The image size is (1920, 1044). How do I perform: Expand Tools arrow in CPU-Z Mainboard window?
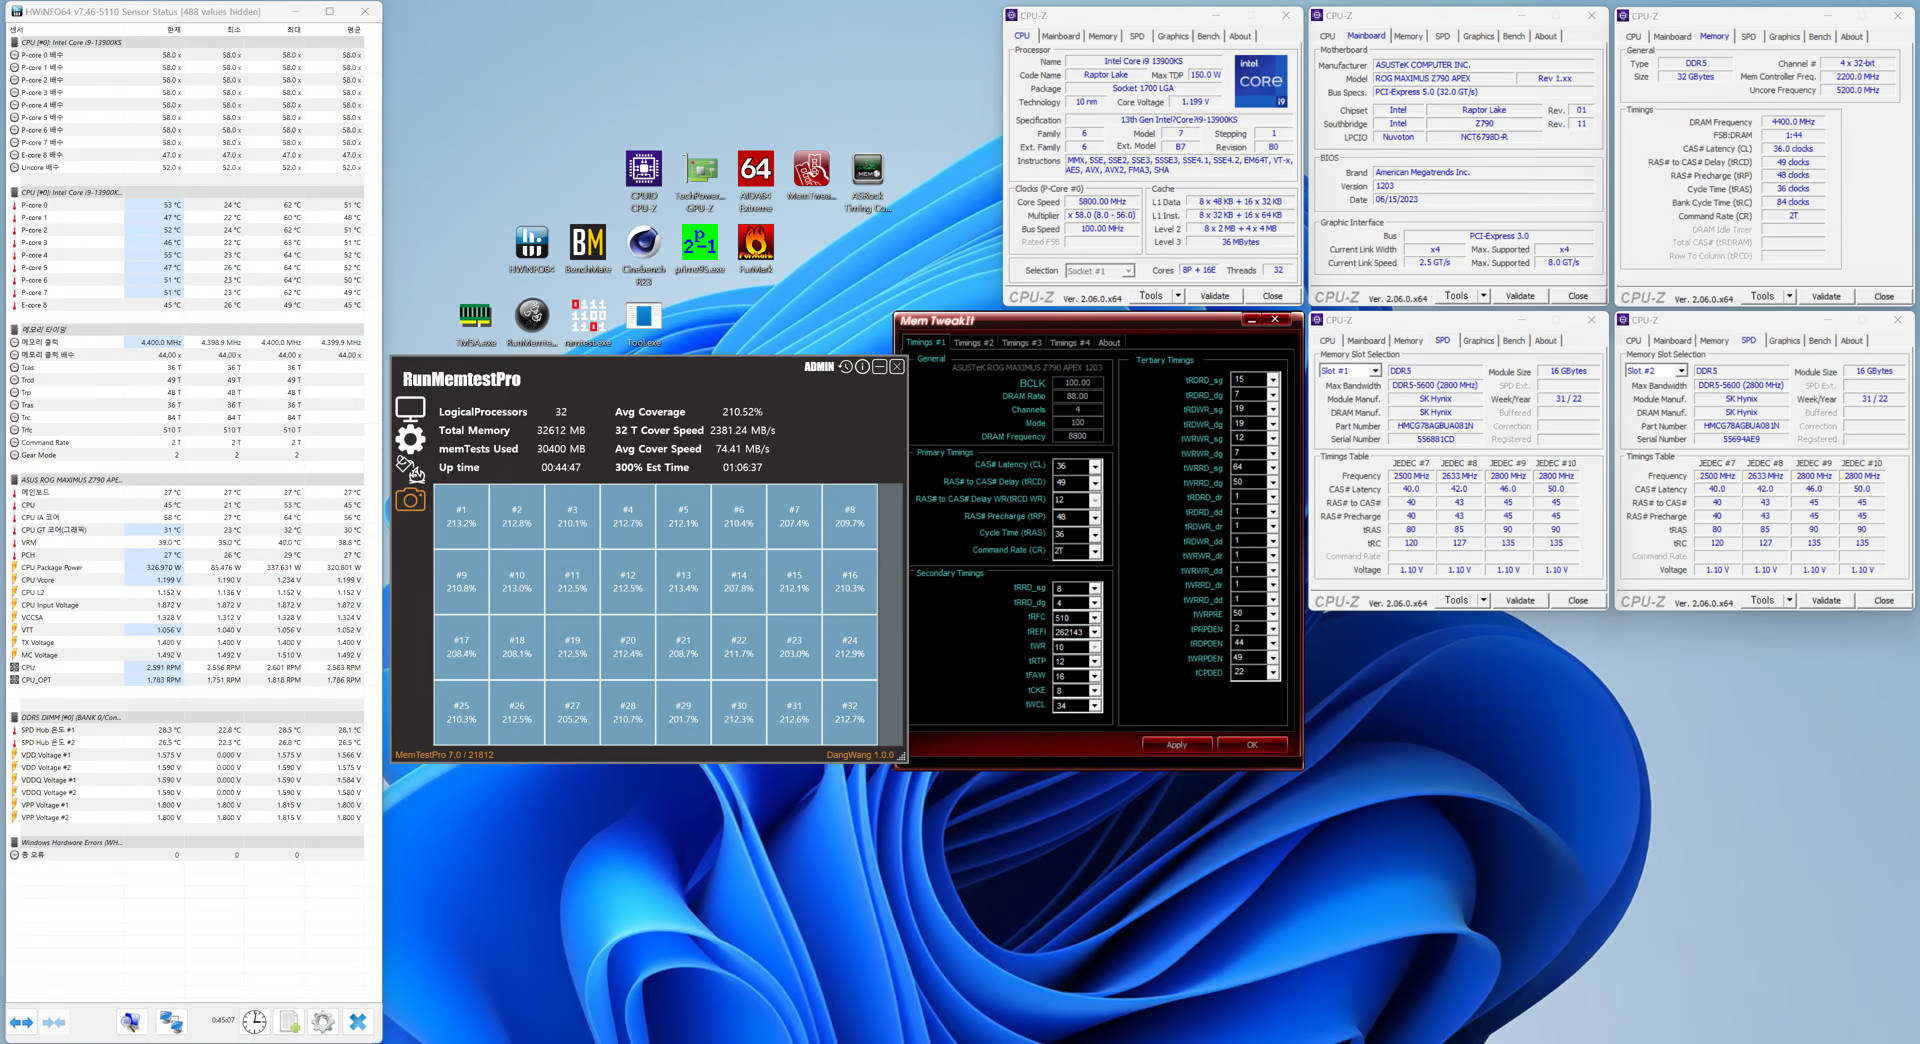tap(1484, 296)
